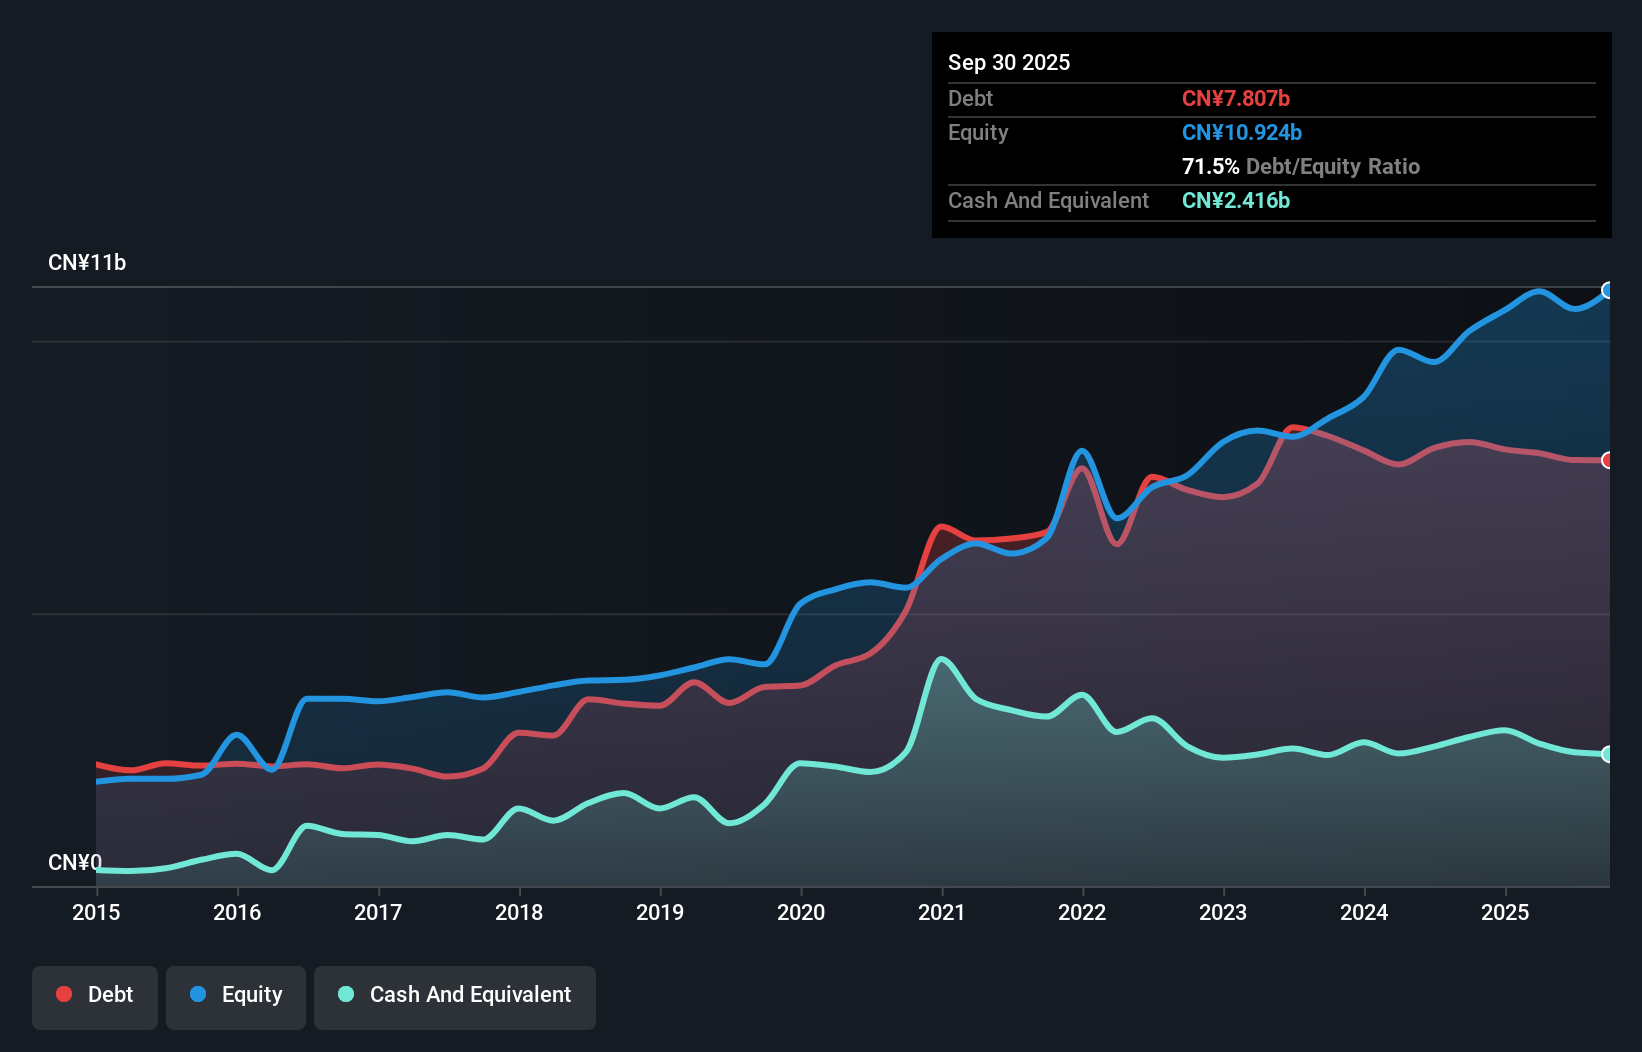Screen dimensions: 1642x1052
Task: Open details under the Debt/Equity Ratio row
Action: point(1302,167)
